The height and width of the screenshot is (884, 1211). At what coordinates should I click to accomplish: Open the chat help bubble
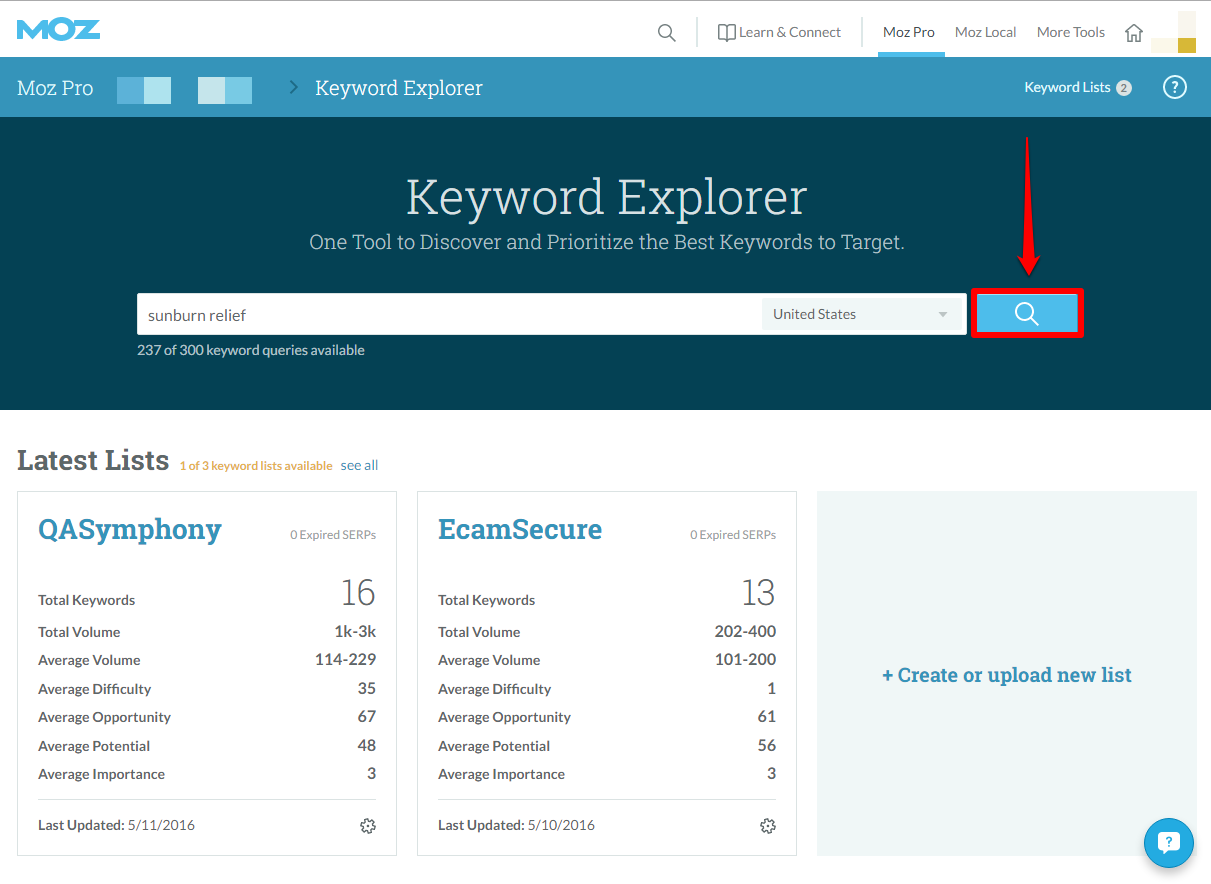tap(1168, 842)
